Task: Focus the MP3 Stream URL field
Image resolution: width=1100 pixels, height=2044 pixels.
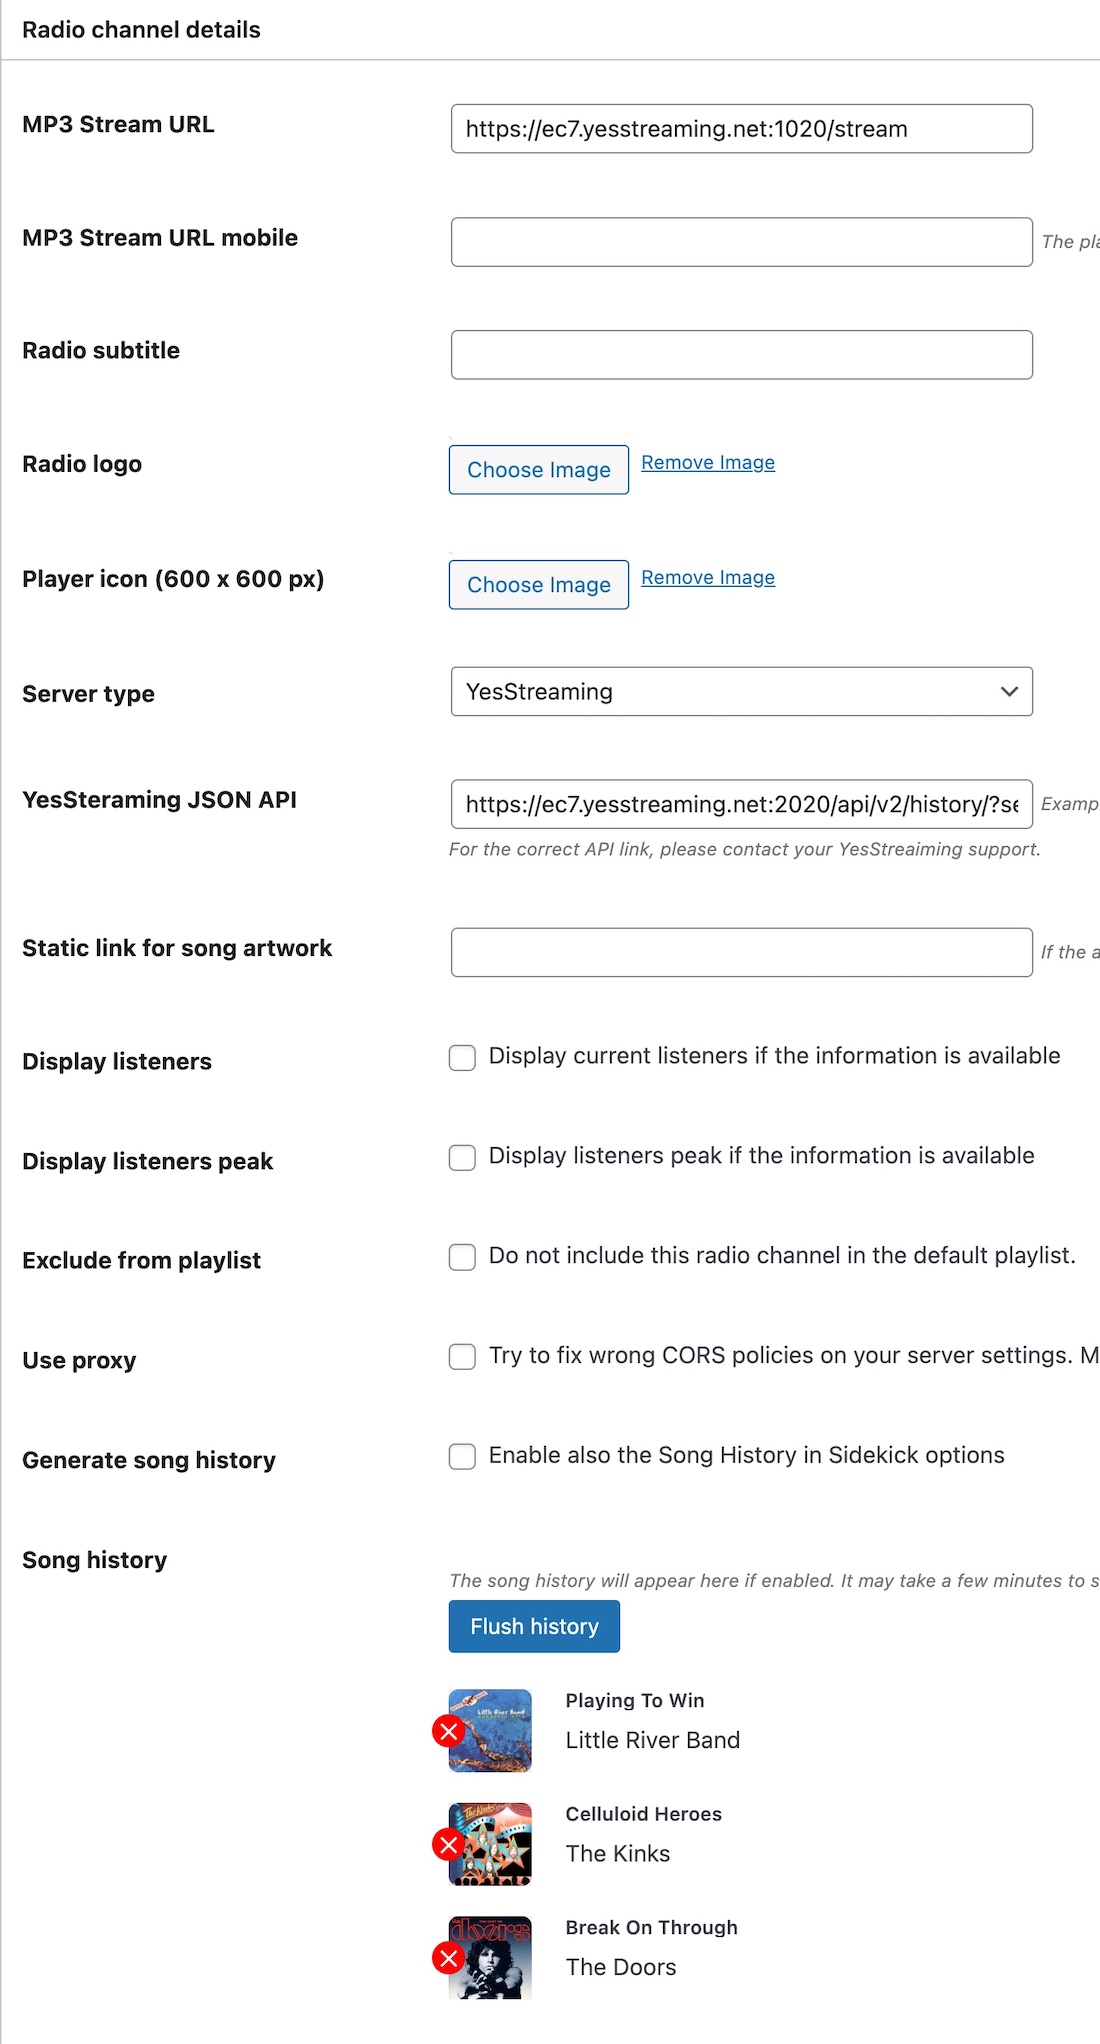Action: (x=742, y=129)
